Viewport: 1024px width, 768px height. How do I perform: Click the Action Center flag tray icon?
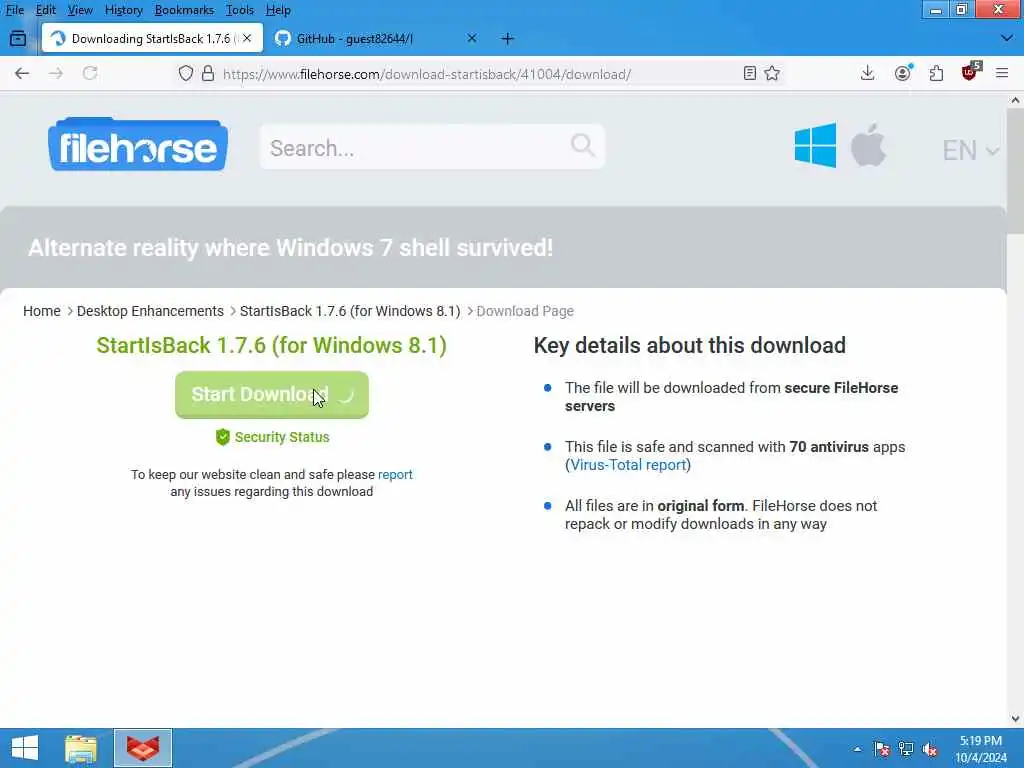[882, 749]
